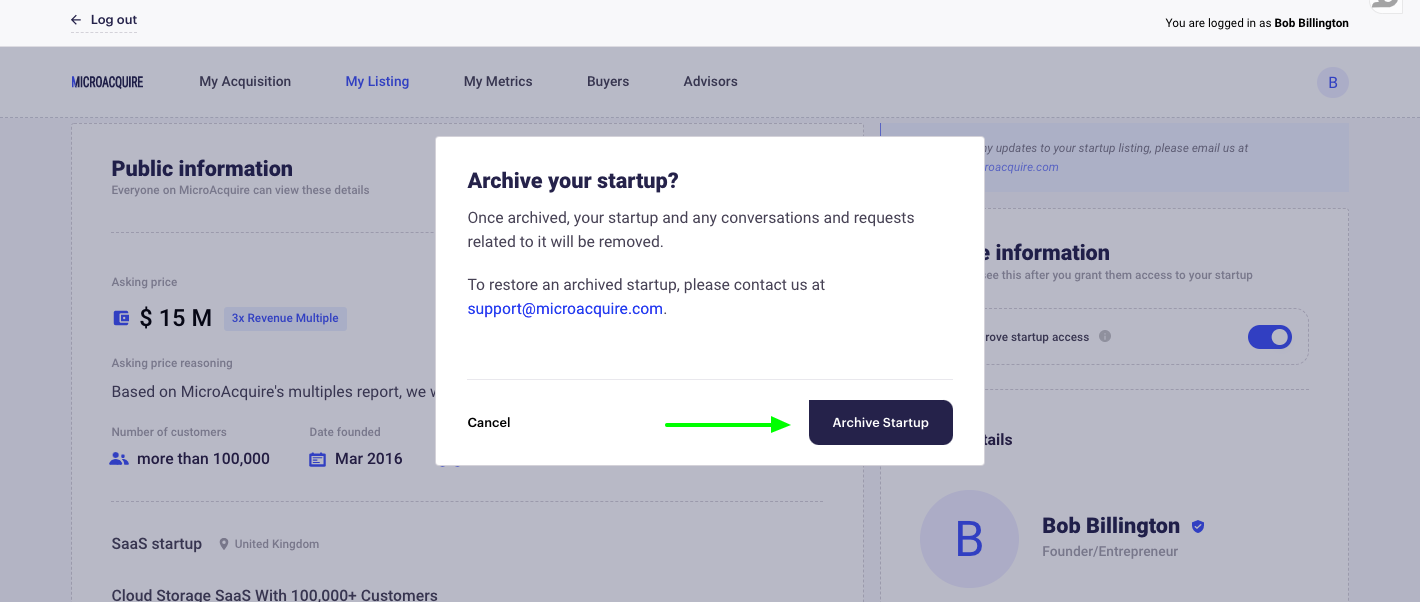This screenshot has width=1420, height=602.
Task: Click the customers people icon
Action: (x=120, y=459)
